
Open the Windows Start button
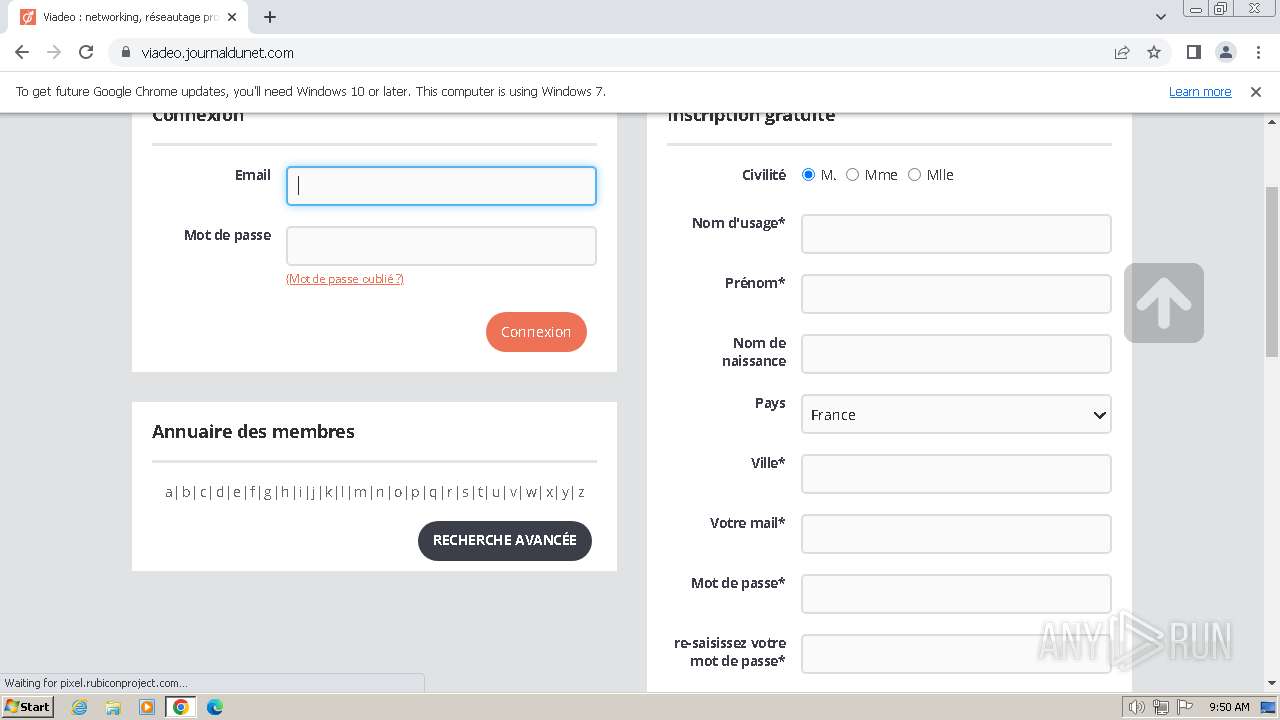tap(28, 706)
